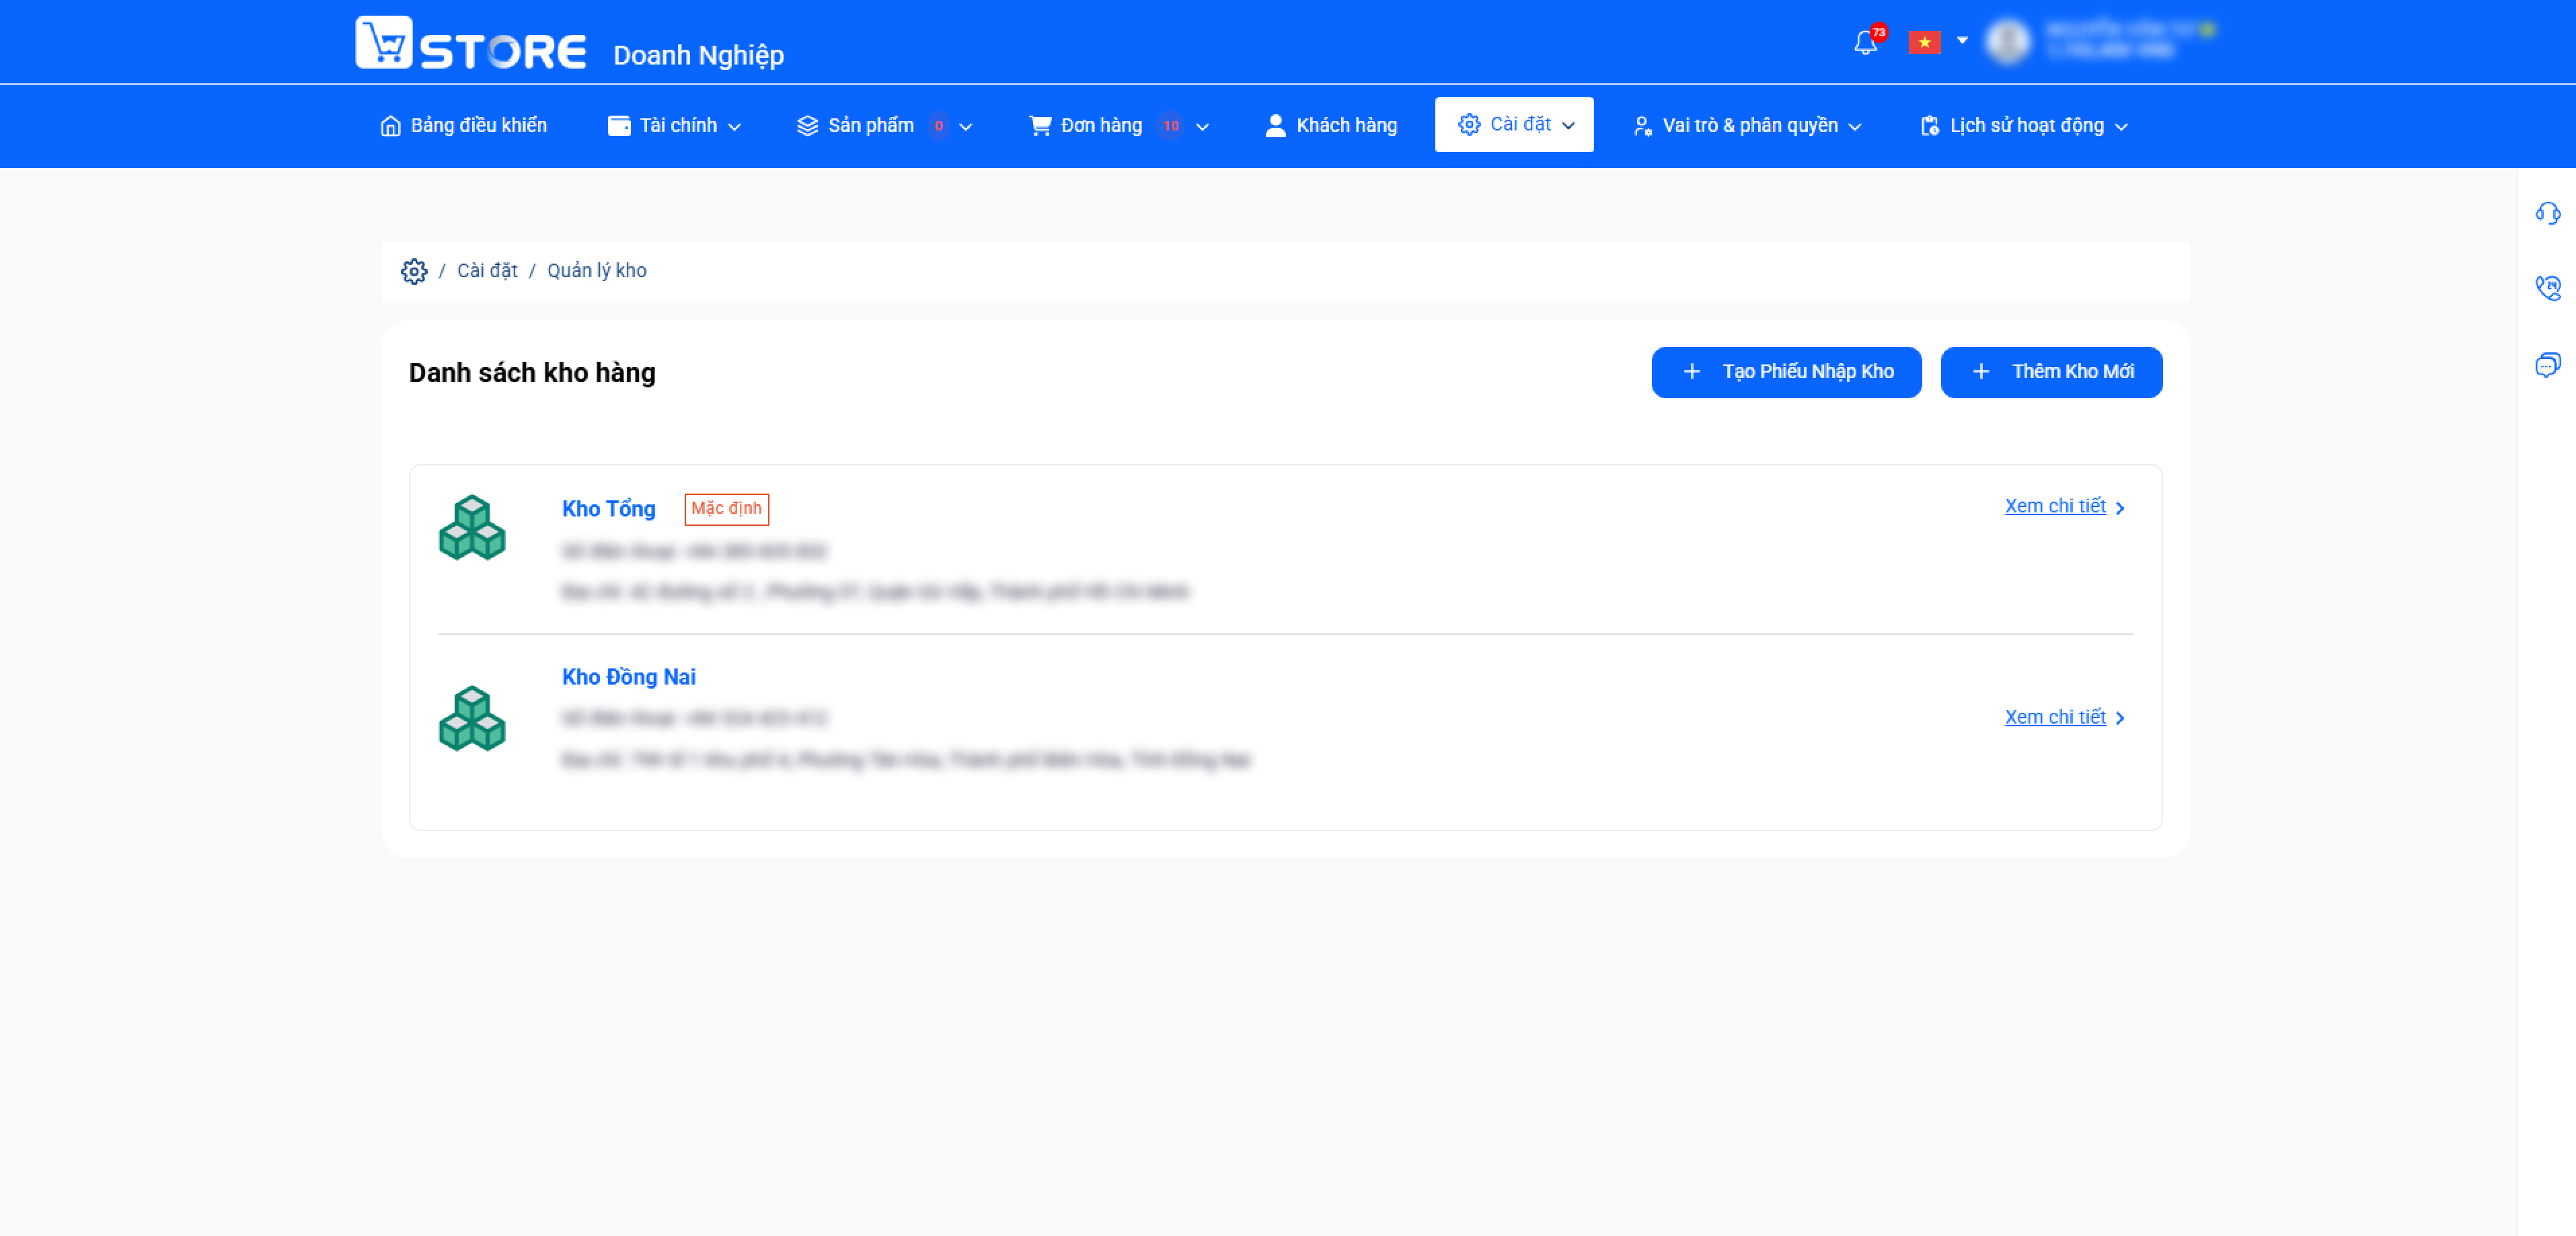Open the Khách hàng menu item
Viewport: 2576px width, 1236px height.
click(1331, 125)
